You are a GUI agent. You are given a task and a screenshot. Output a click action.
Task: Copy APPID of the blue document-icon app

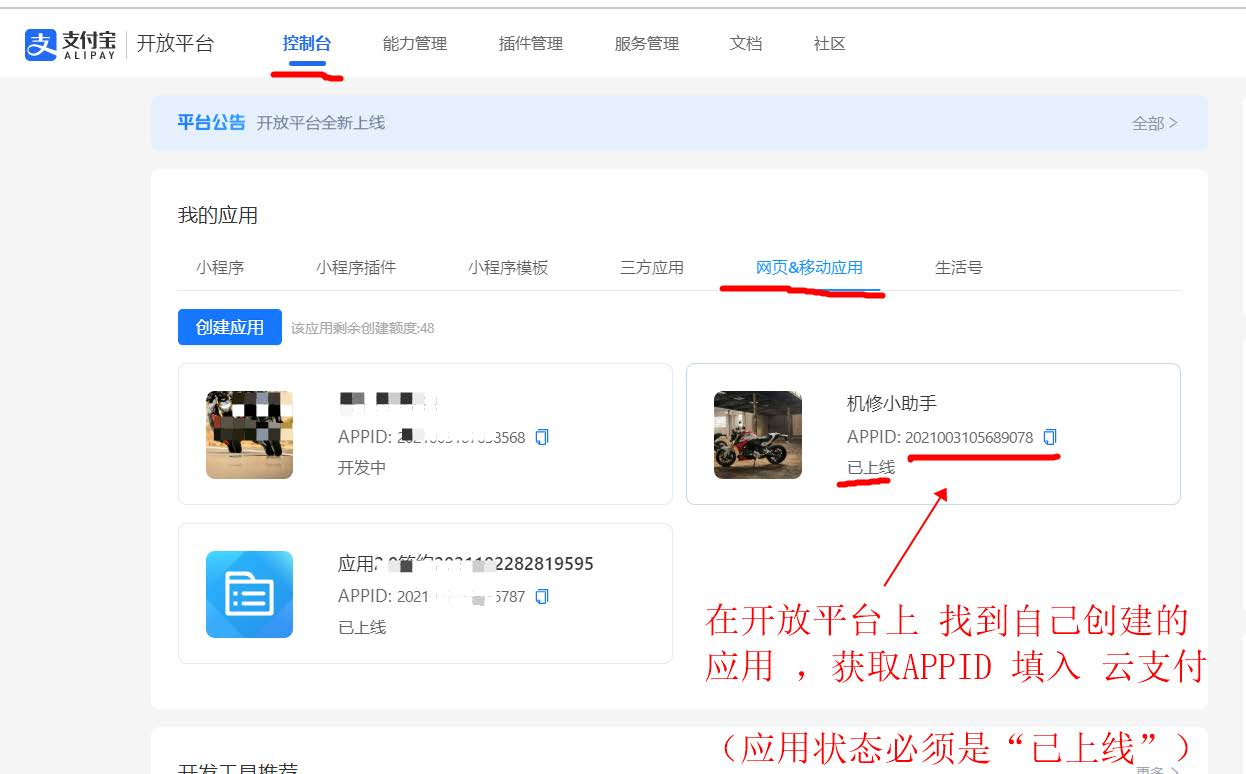click(x=542, y=597)
